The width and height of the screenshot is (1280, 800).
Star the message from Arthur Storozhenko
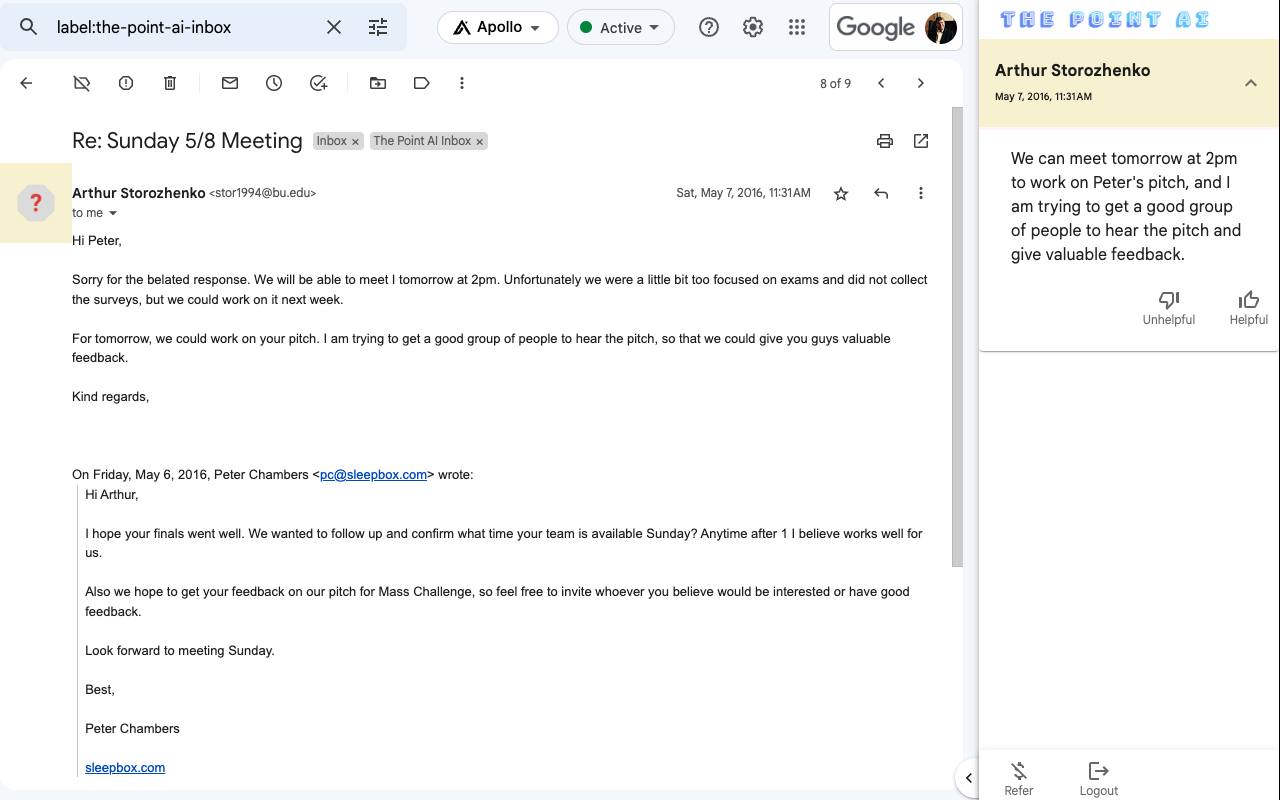(841, 193)
